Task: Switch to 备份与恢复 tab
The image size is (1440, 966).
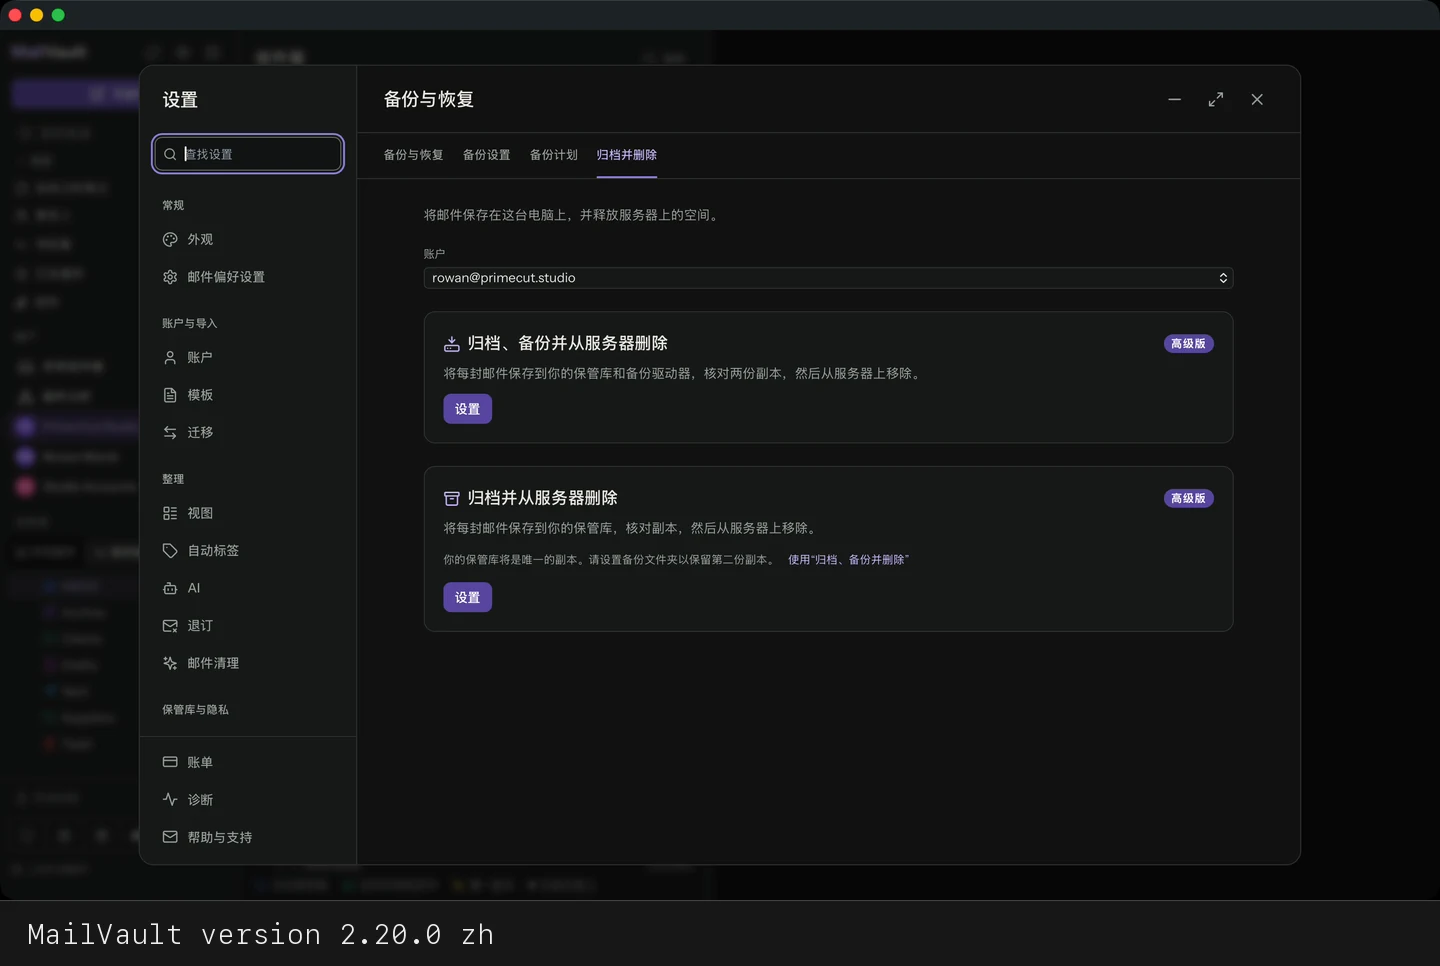Action: click(413, 155)
